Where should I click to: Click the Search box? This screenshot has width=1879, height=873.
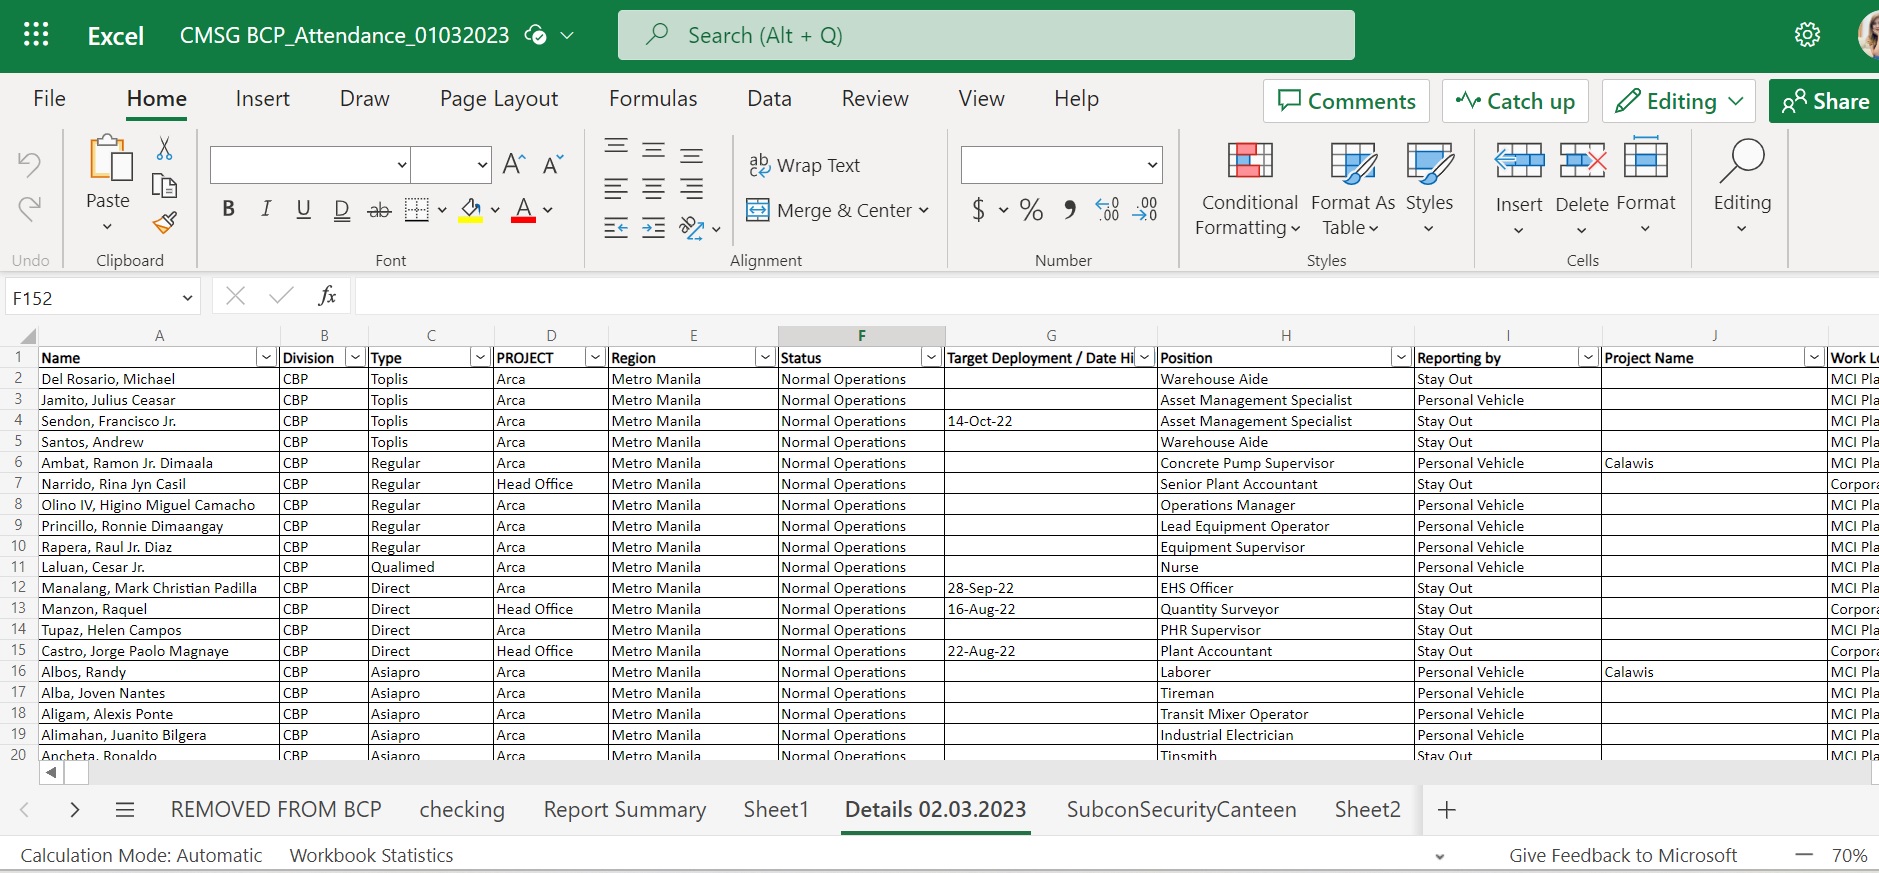pyautogui.click(x=986, y=35)
